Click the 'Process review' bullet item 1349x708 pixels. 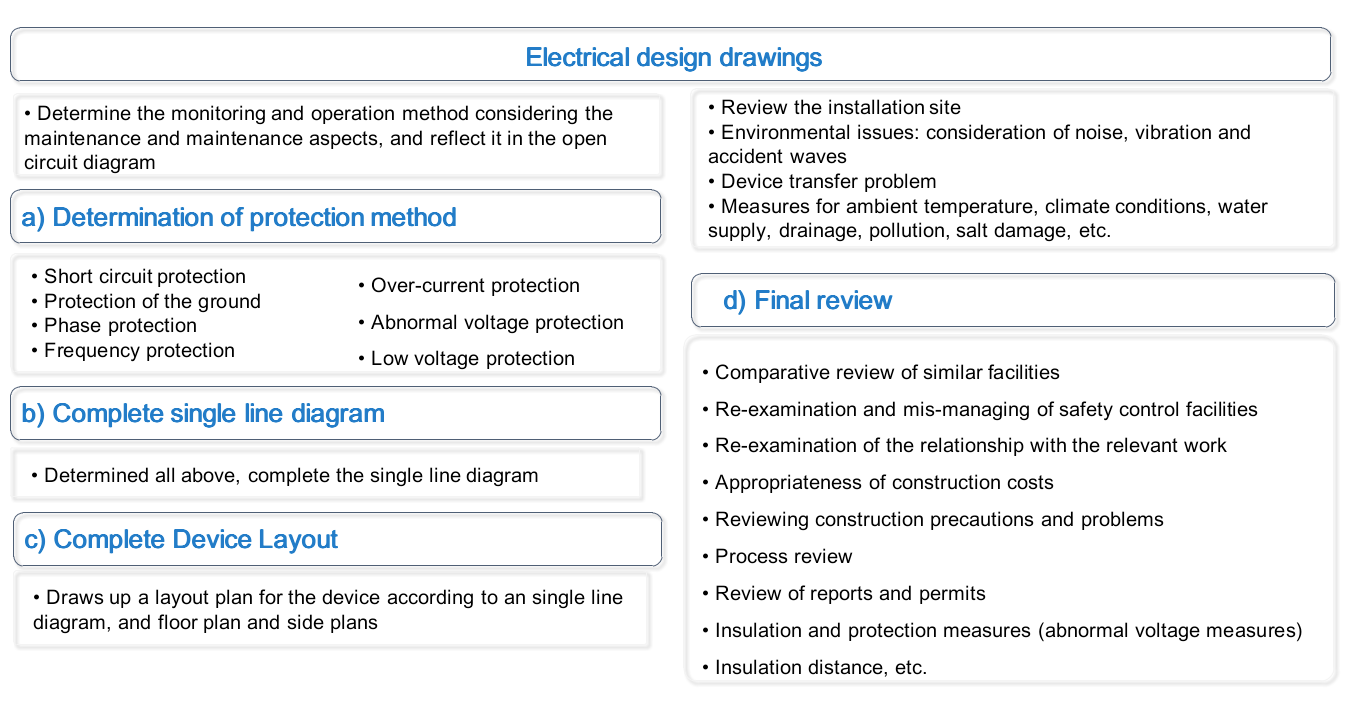tap(783, 557)
